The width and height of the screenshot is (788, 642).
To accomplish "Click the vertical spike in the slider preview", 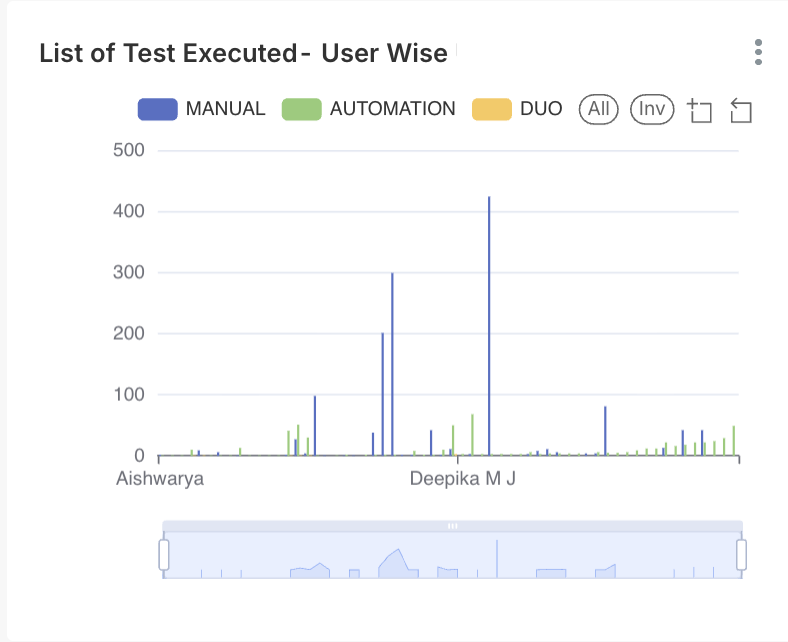I will coord(497,557).
